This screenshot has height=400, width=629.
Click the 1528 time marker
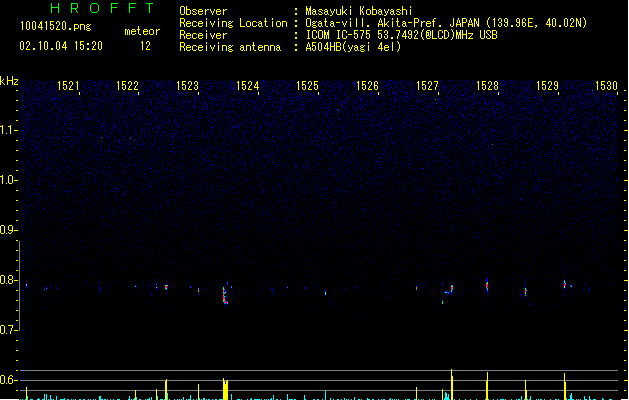tap(487, 86)
